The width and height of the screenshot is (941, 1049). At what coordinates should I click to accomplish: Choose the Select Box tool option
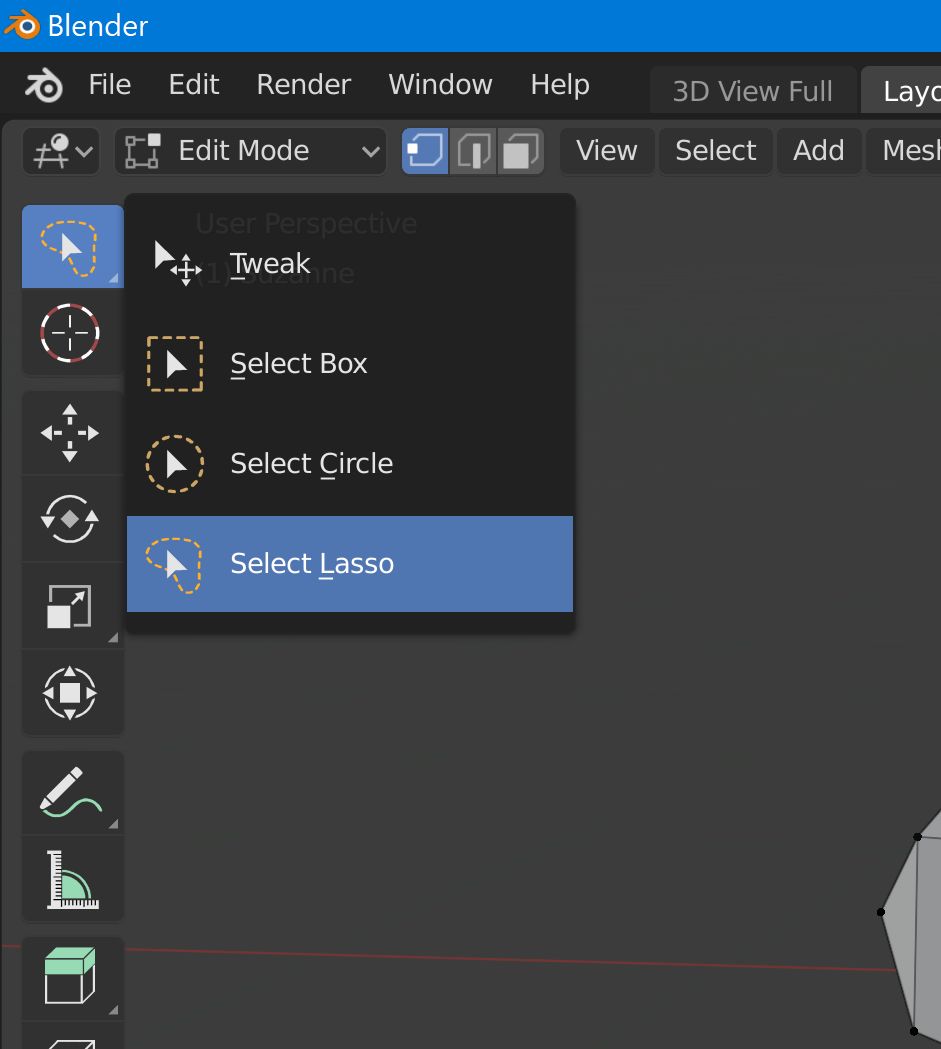(x=298, y=363)
